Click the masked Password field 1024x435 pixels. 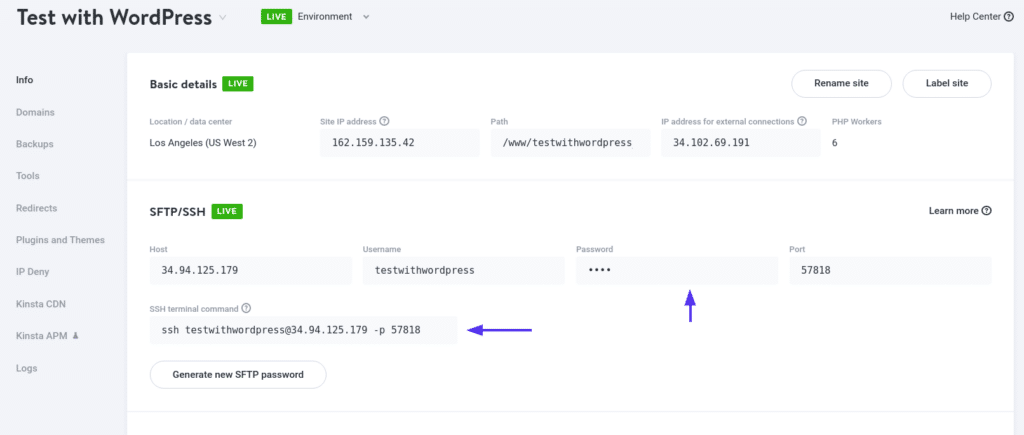677,270
